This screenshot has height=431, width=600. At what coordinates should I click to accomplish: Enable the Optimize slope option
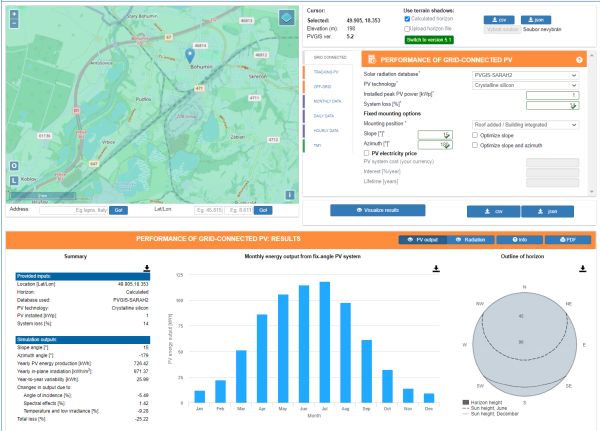click(x=475, y=135)
